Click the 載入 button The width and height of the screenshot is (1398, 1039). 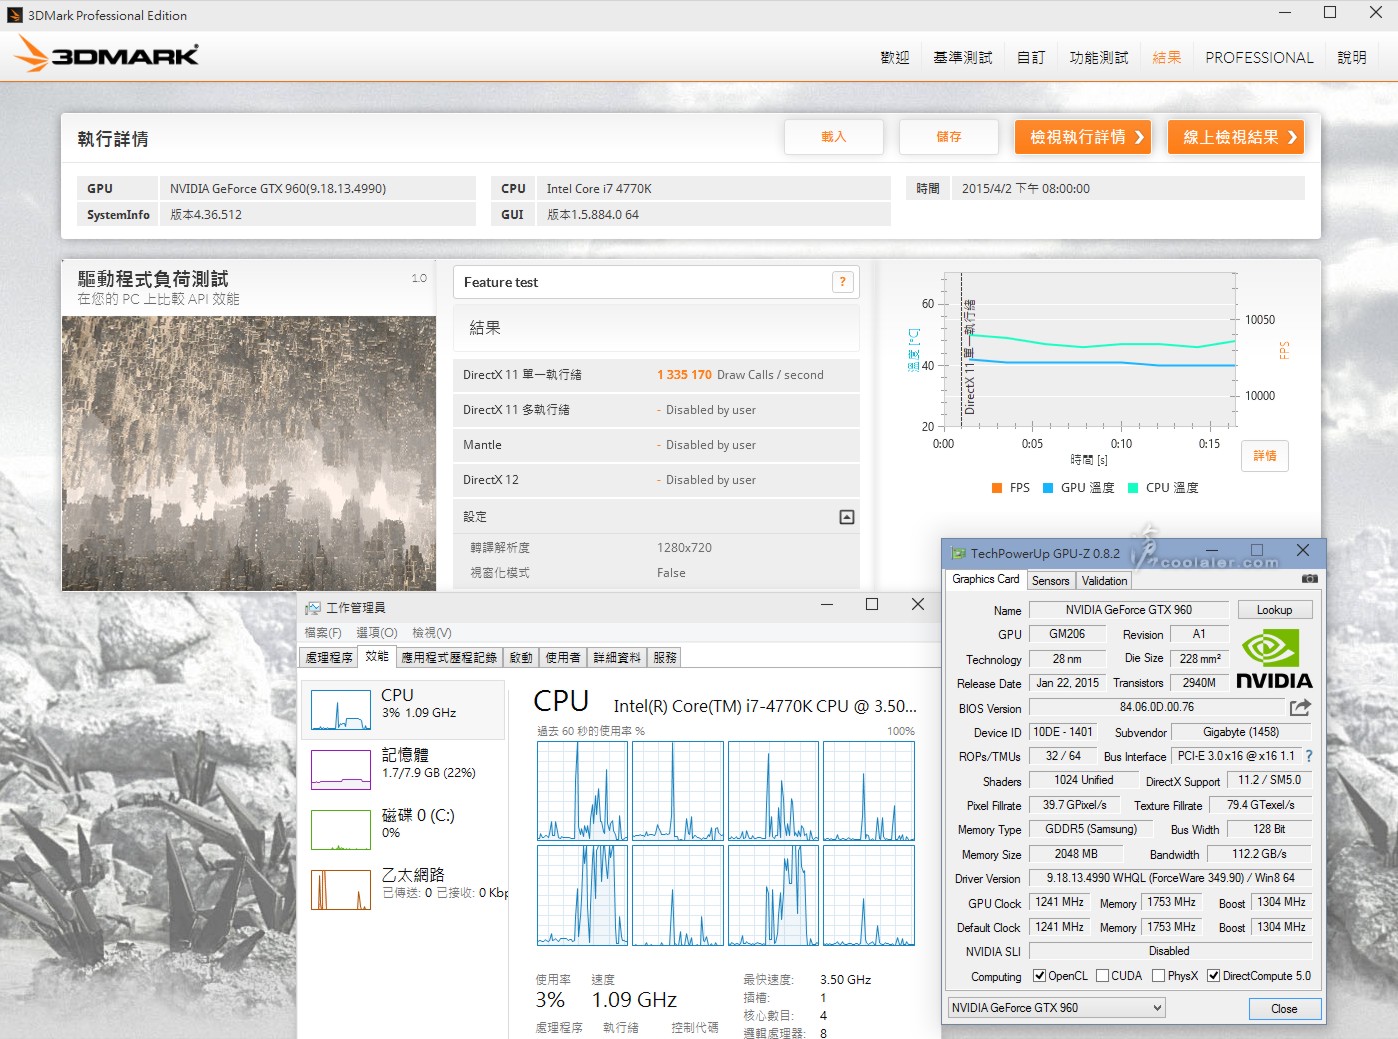[x=834, y=137]
